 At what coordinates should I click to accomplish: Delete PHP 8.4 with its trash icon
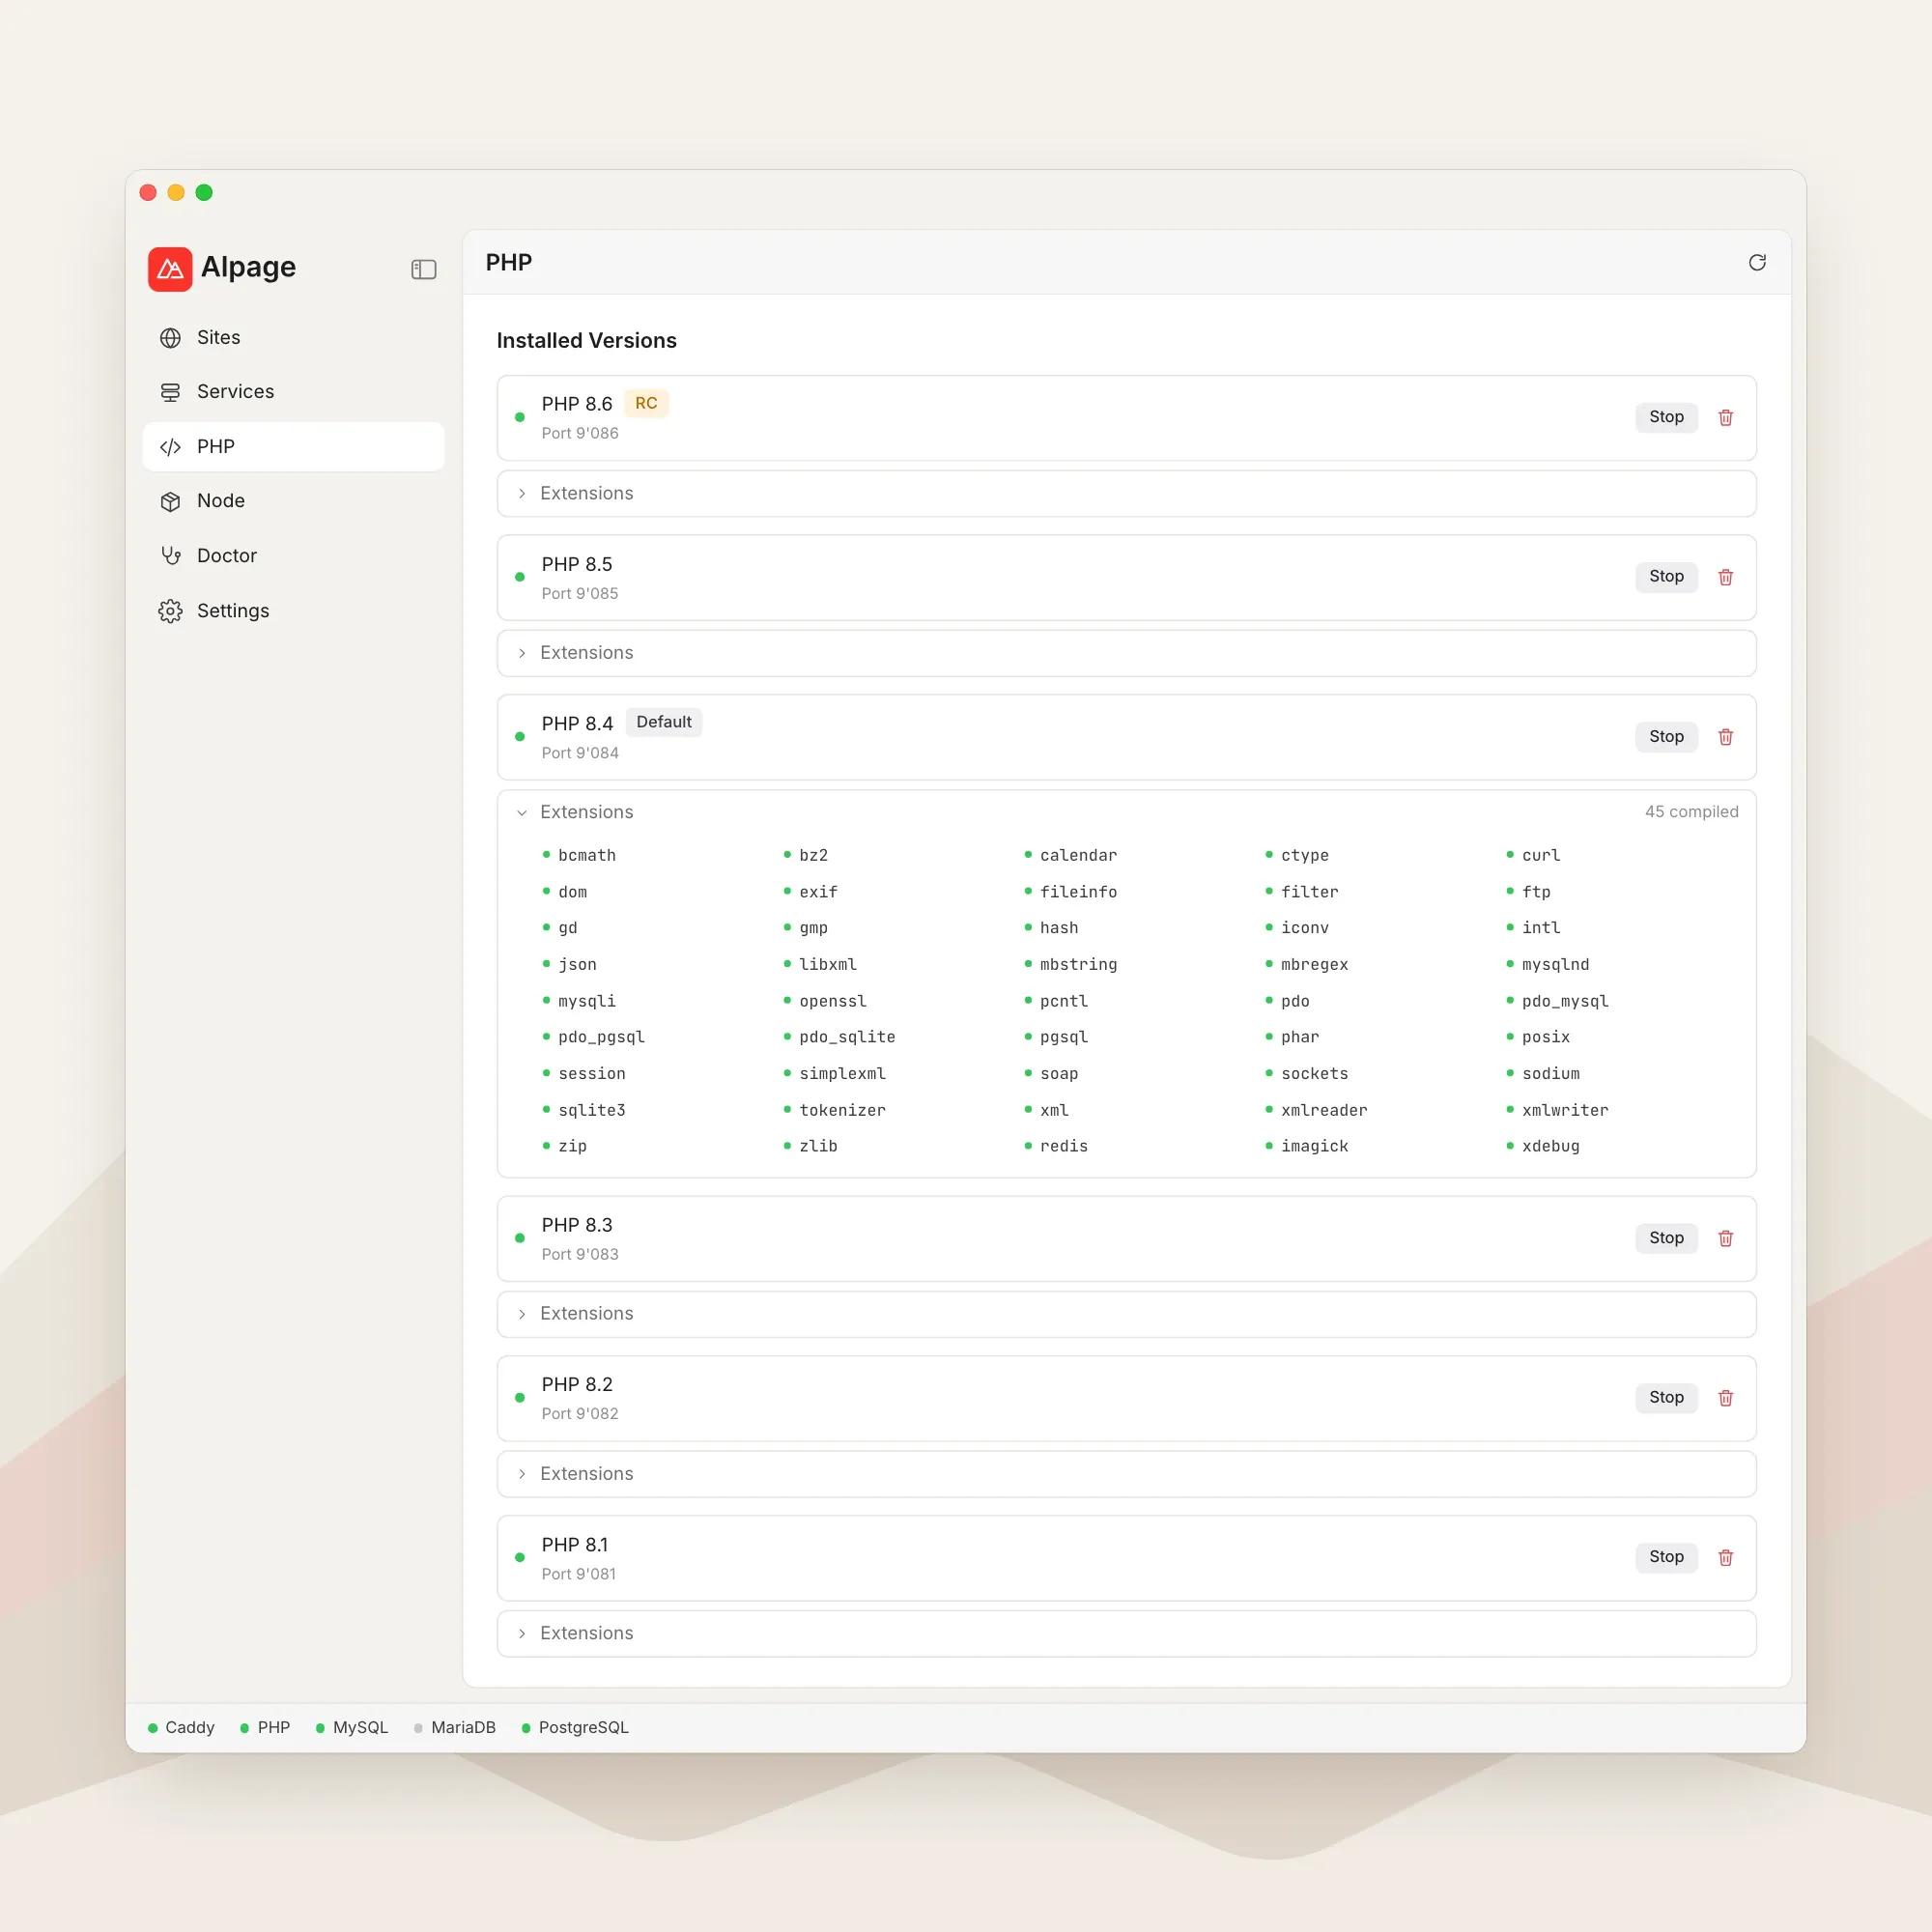[1725, 737]
